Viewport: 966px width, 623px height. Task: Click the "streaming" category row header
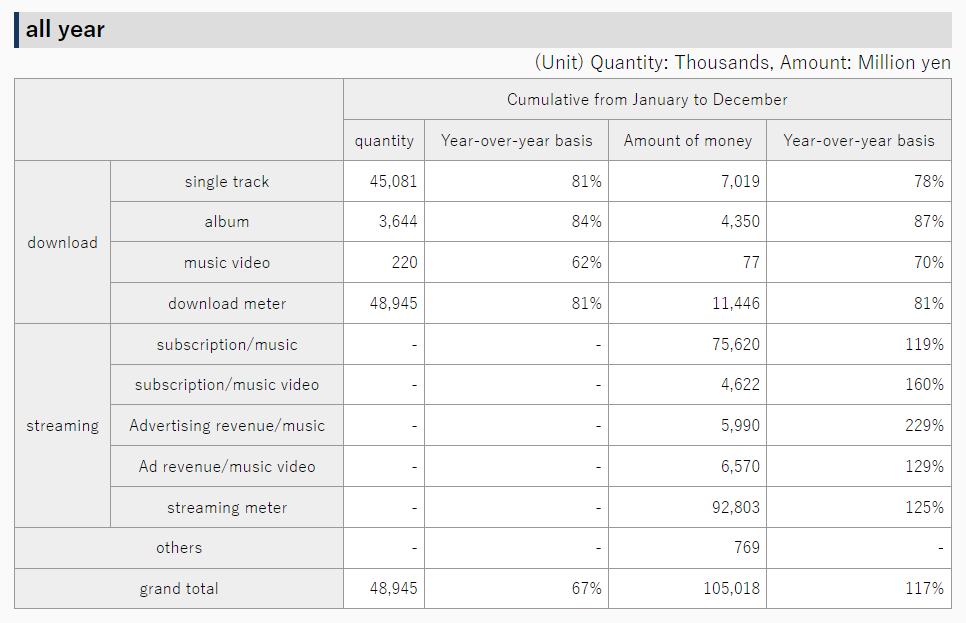62,426
